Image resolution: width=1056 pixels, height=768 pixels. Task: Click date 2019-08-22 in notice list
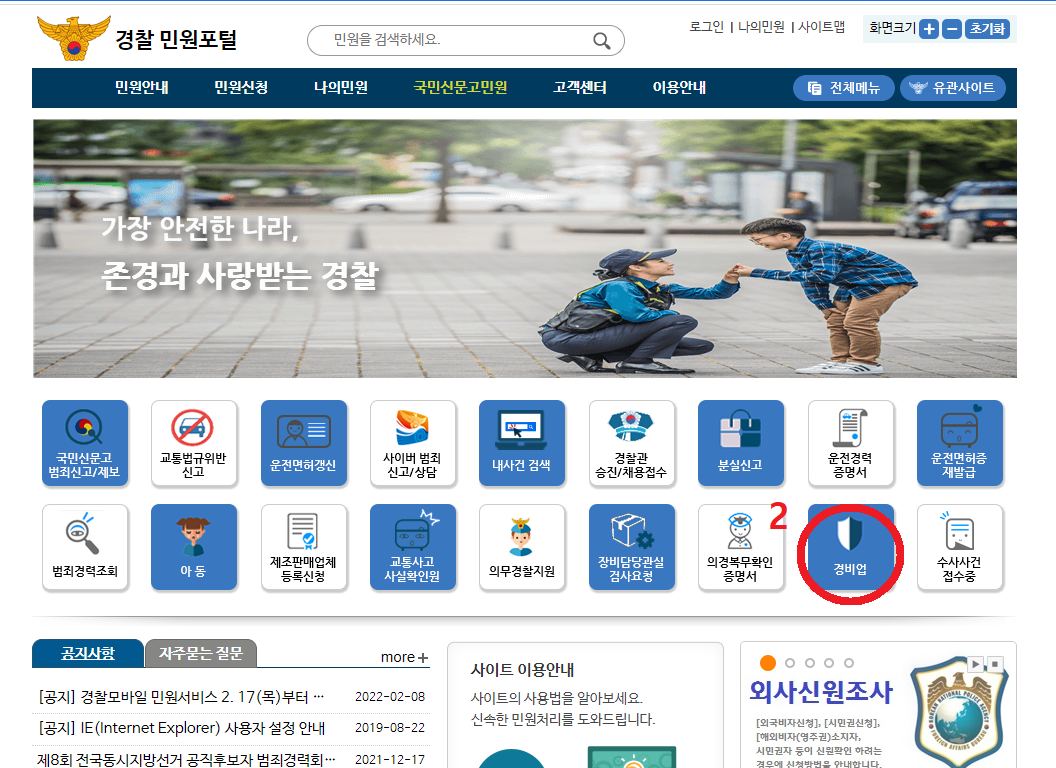tap(390, 728)
